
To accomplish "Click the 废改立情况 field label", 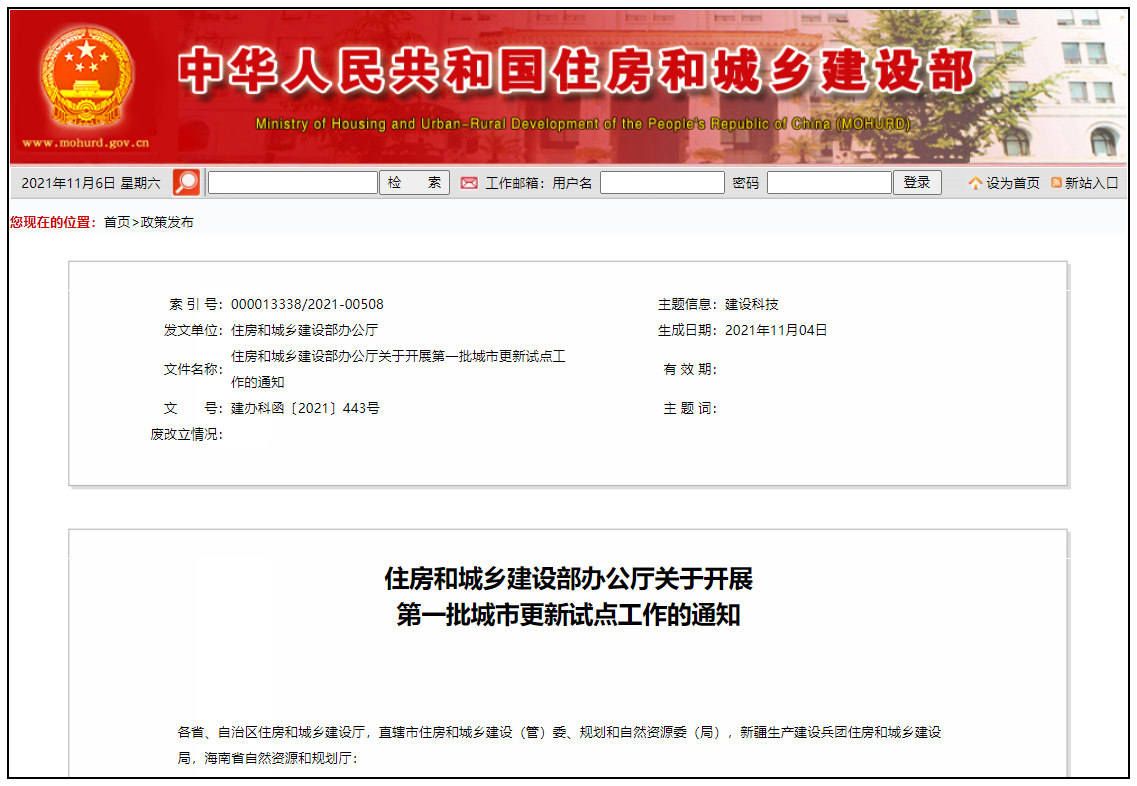I will pos(186,434).
